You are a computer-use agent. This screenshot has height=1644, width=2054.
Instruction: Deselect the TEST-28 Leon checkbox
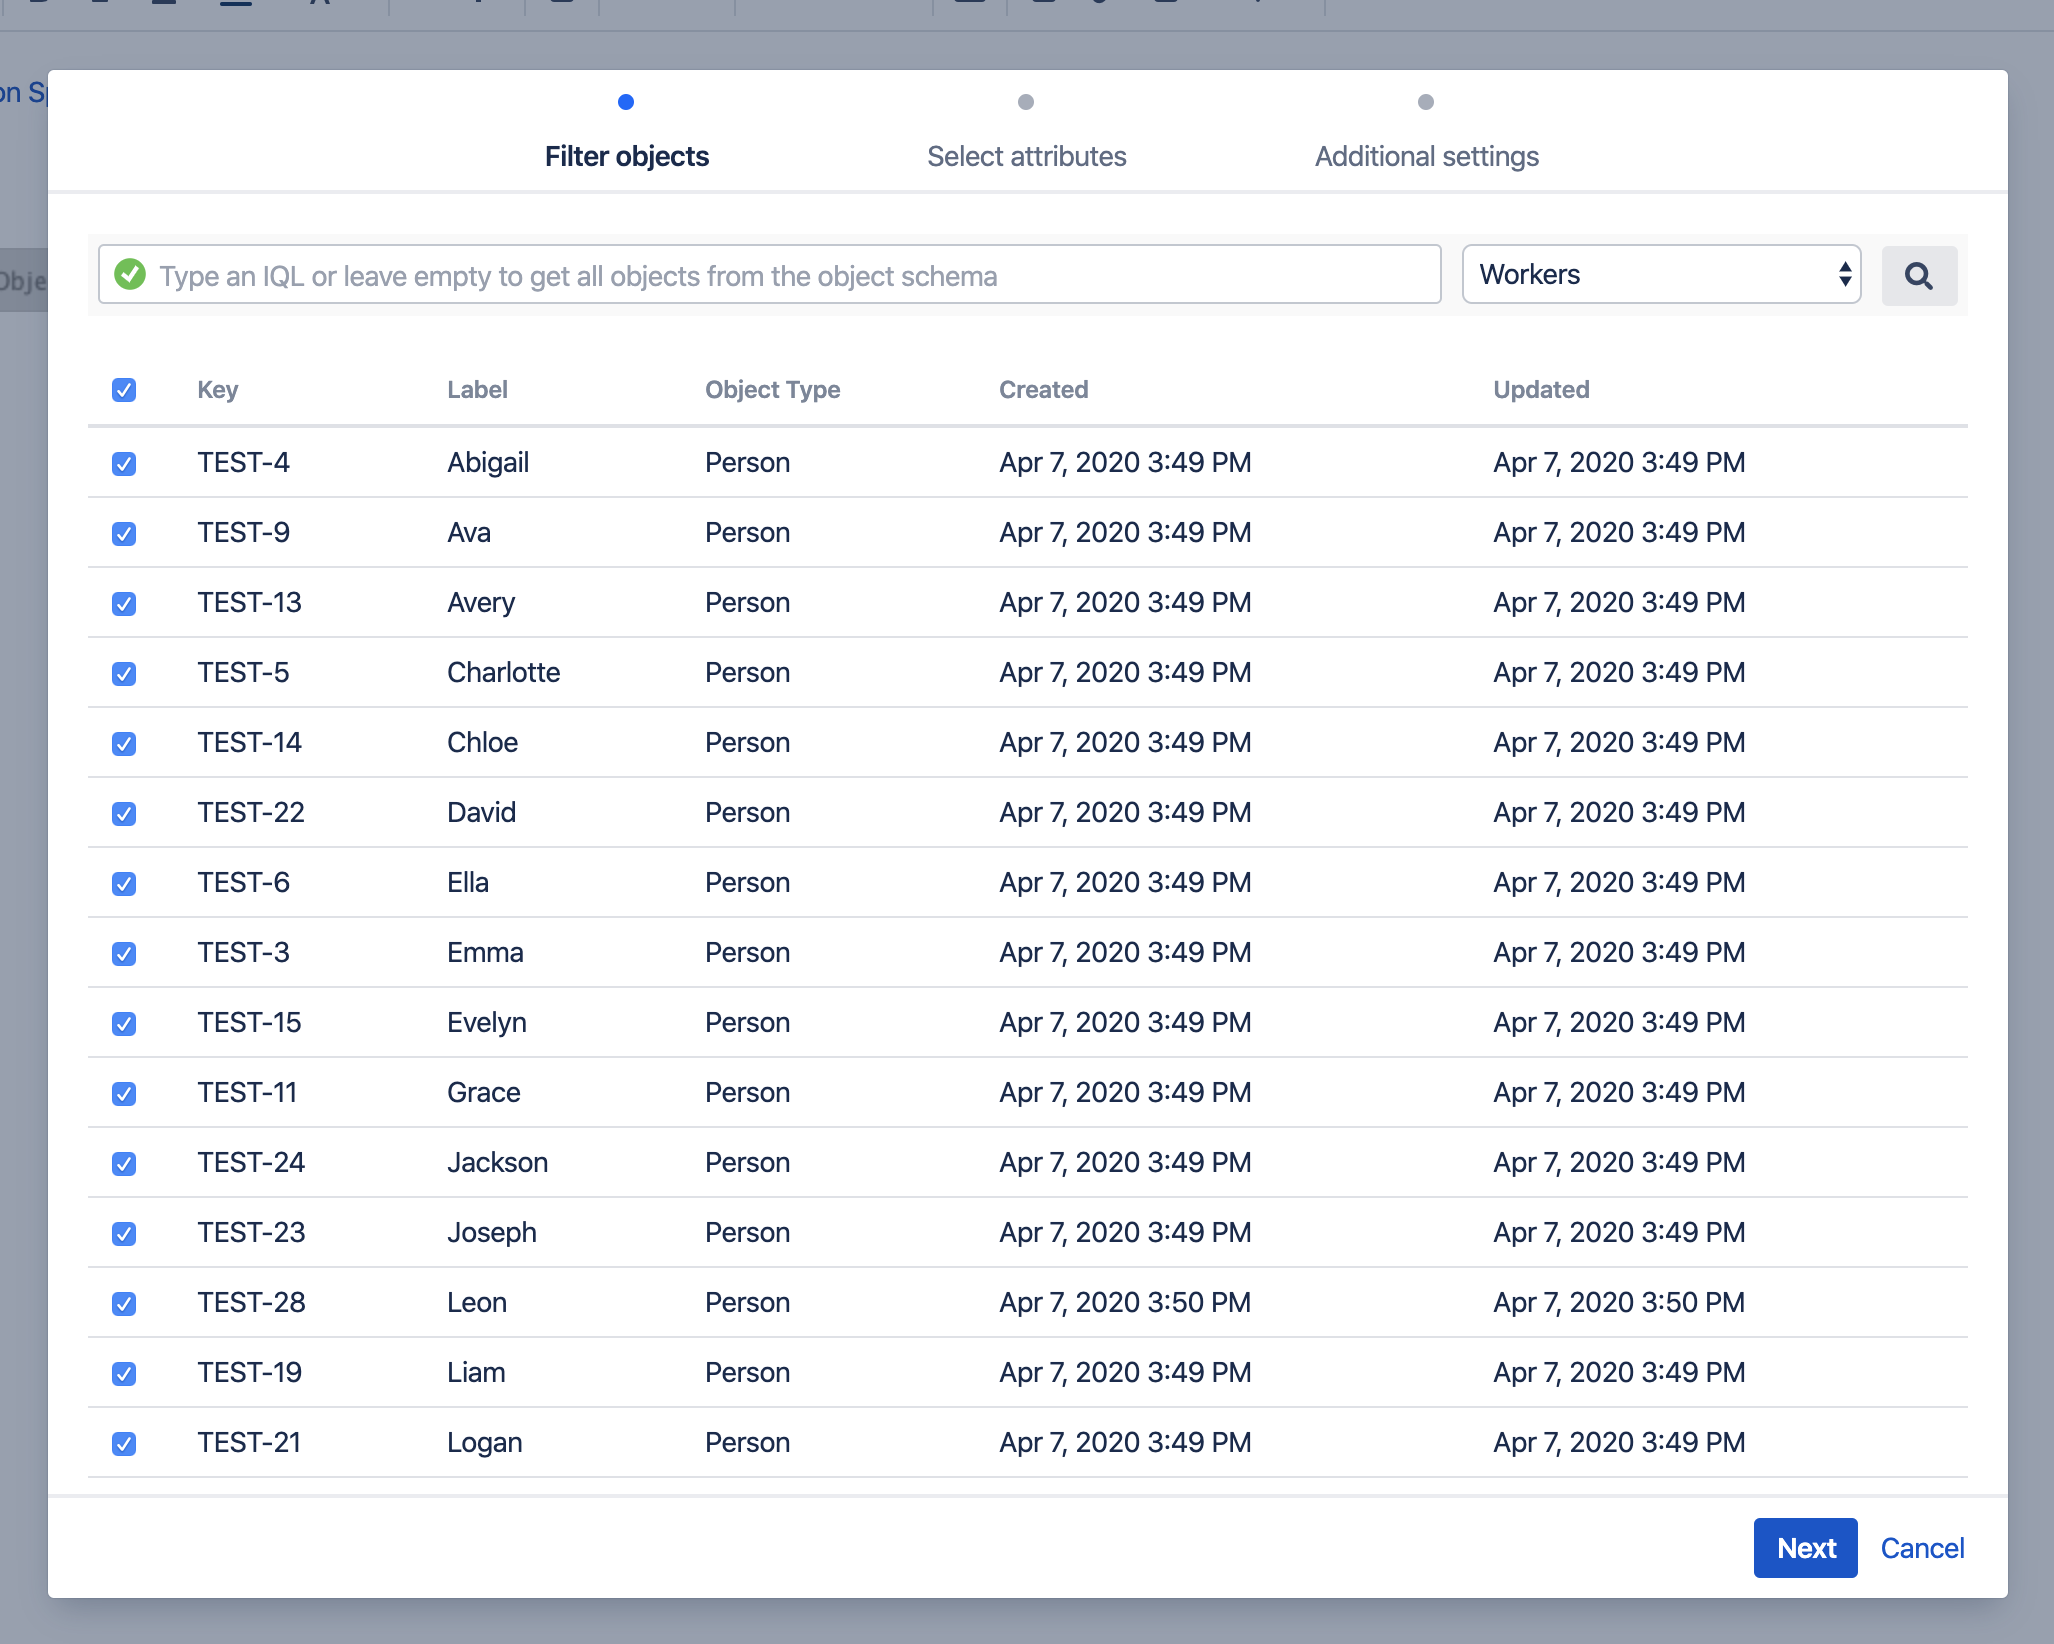[x=124, y=1304]
